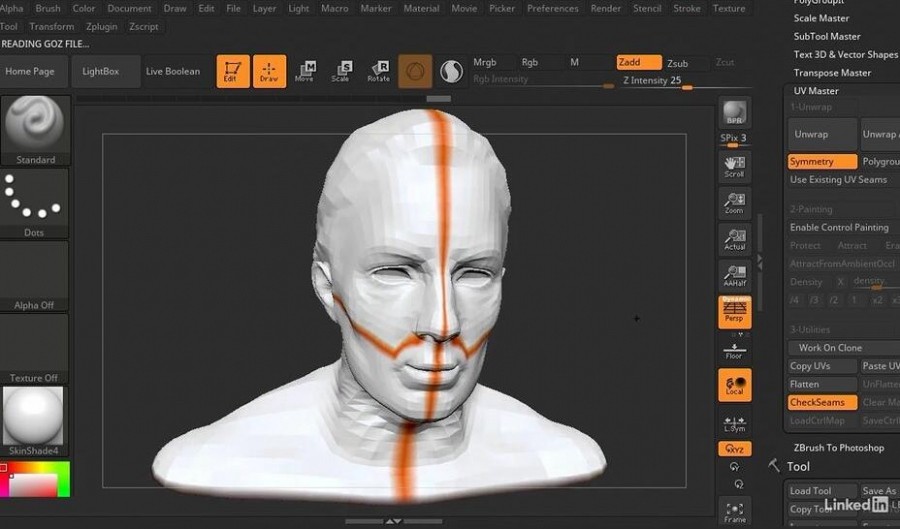Toggle the Symmetry option in UV Master
Viewport: 900px width, 529px height.
pyautogui.click(x=823, y=162)
